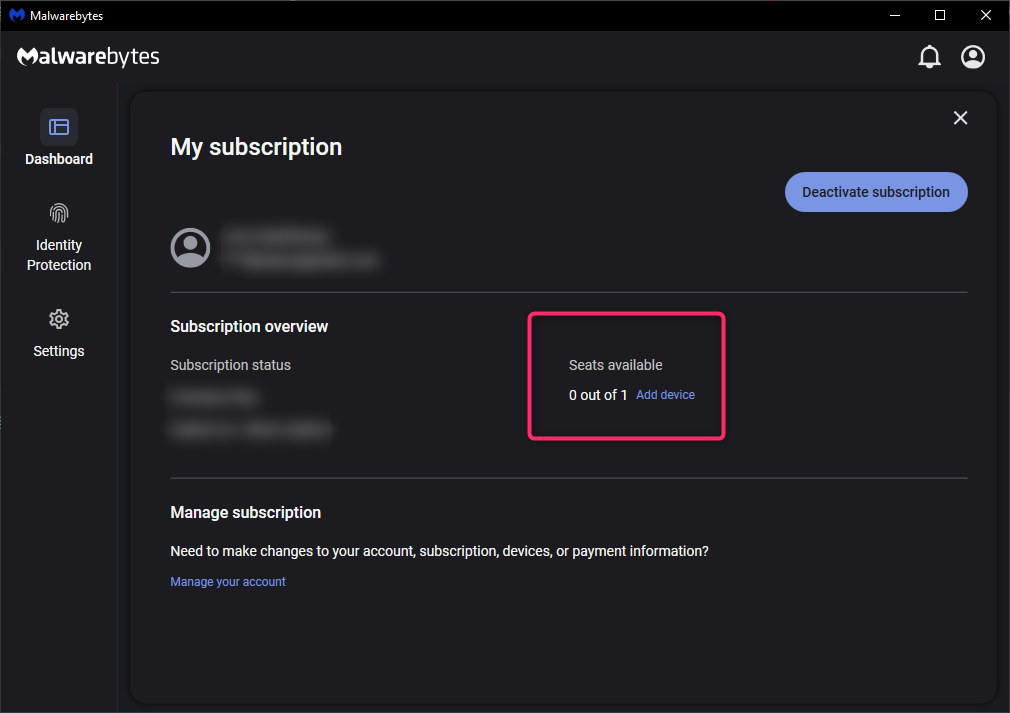
Task: Open the Dashboard sidebar icon
Action: 59,127
